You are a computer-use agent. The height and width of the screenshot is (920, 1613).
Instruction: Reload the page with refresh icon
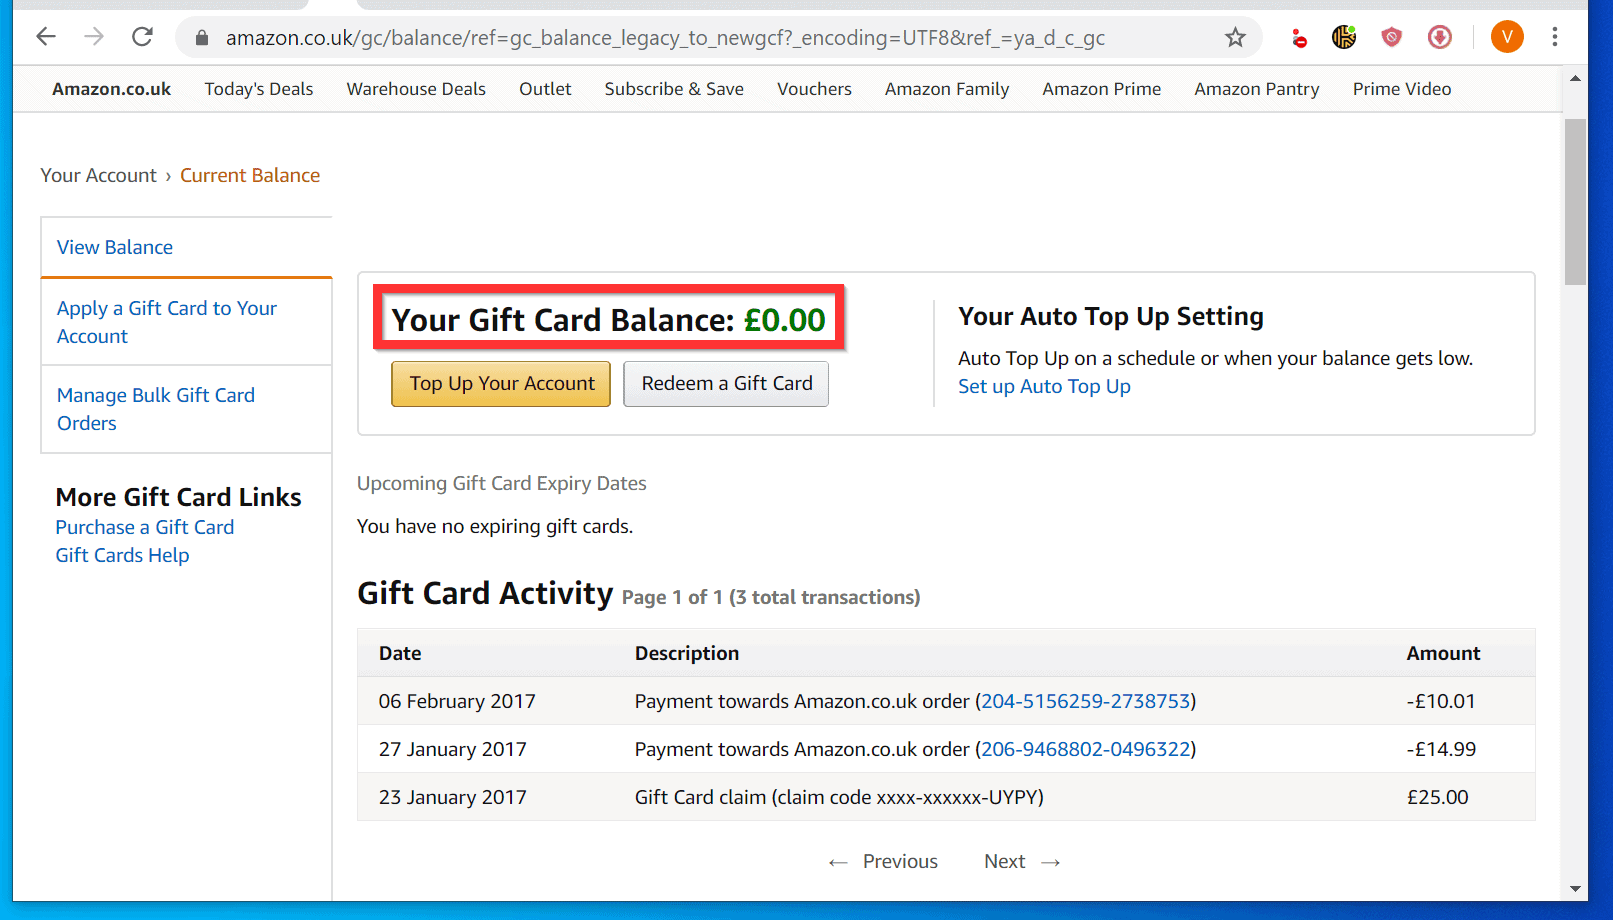click(142, 37)
